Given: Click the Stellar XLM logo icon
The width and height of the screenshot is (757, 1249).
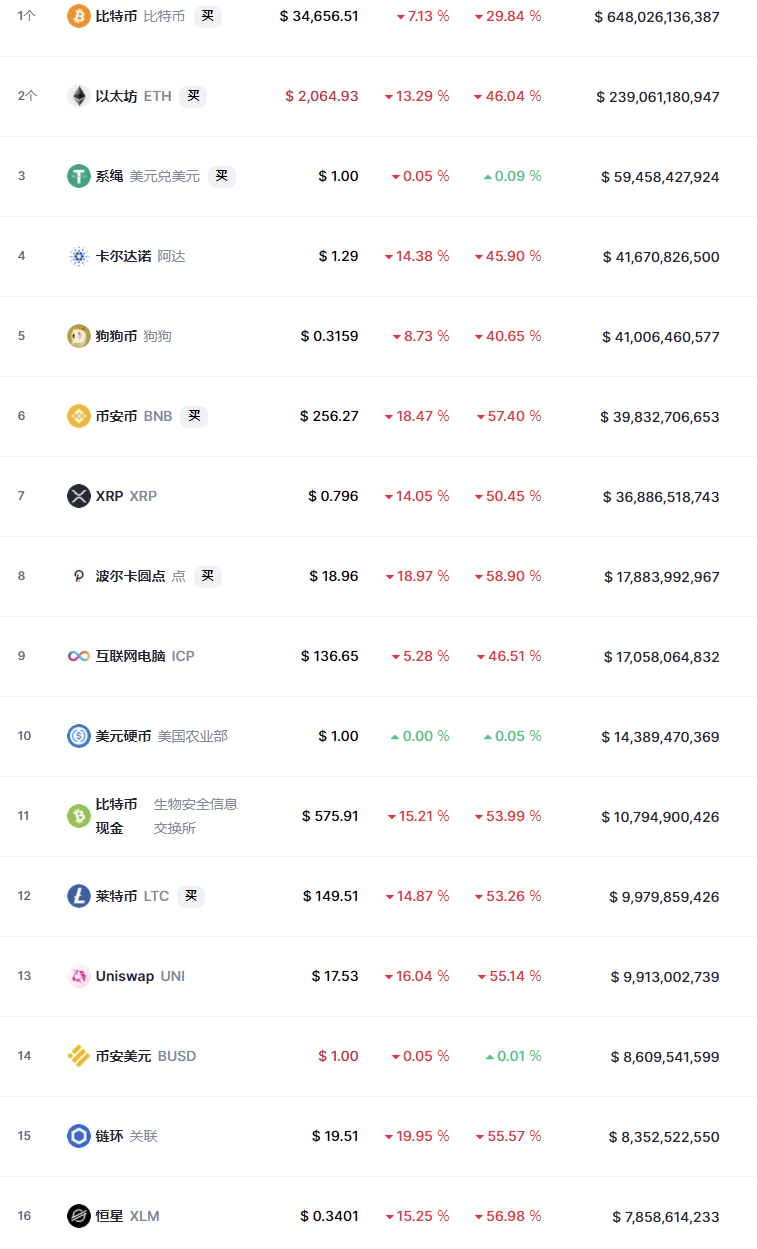Looking at the screenshot, I should click(78, 1216).
